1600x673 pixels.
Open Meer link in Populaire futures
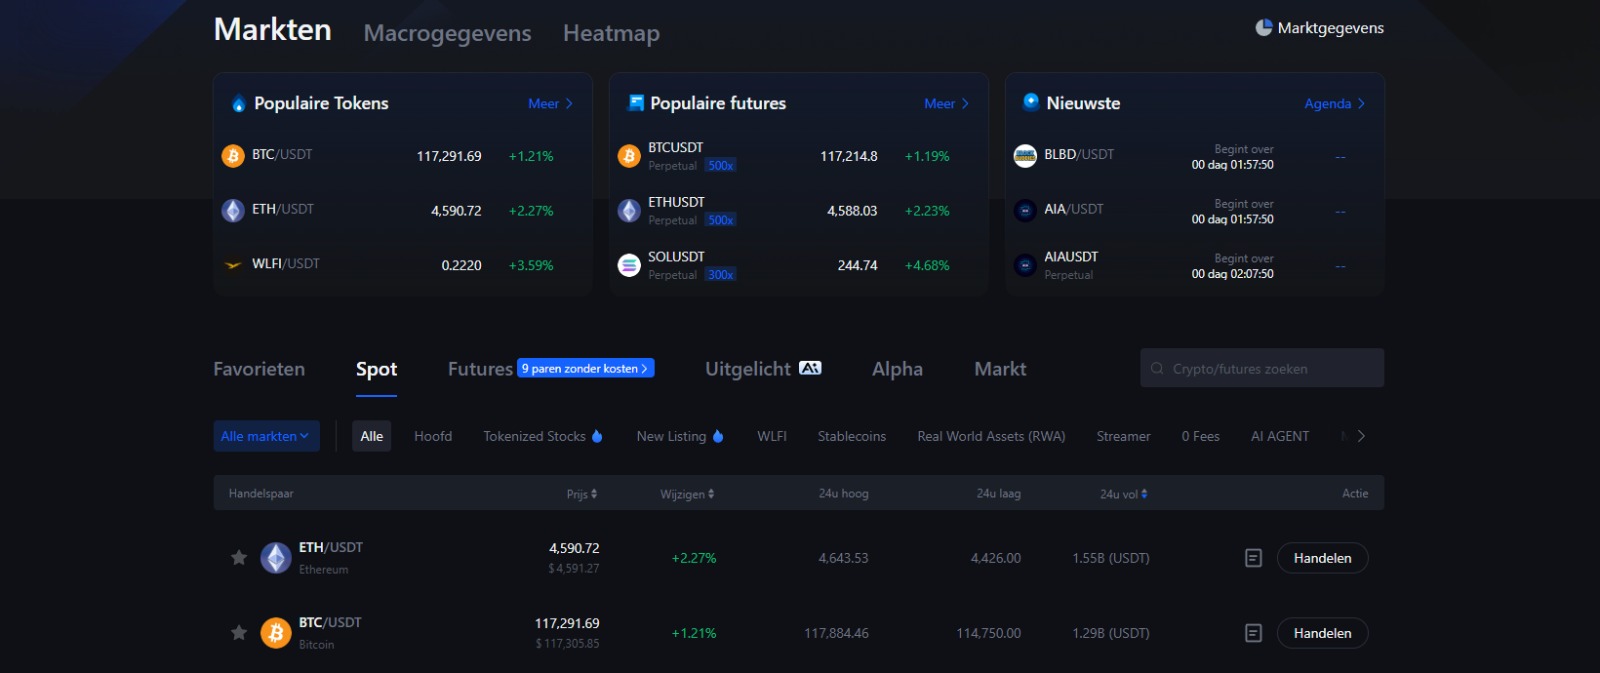coord(945,104)
